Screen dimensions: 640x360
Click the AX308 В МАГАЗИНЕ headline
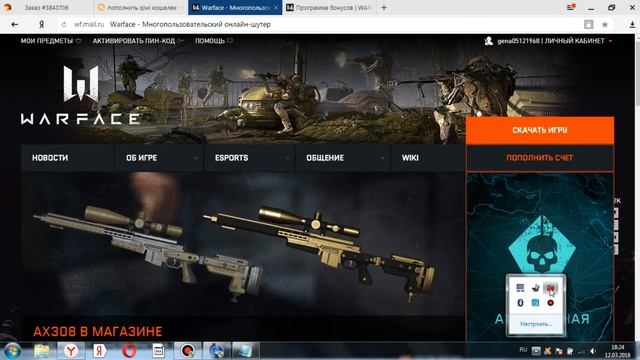click(98, 331)
